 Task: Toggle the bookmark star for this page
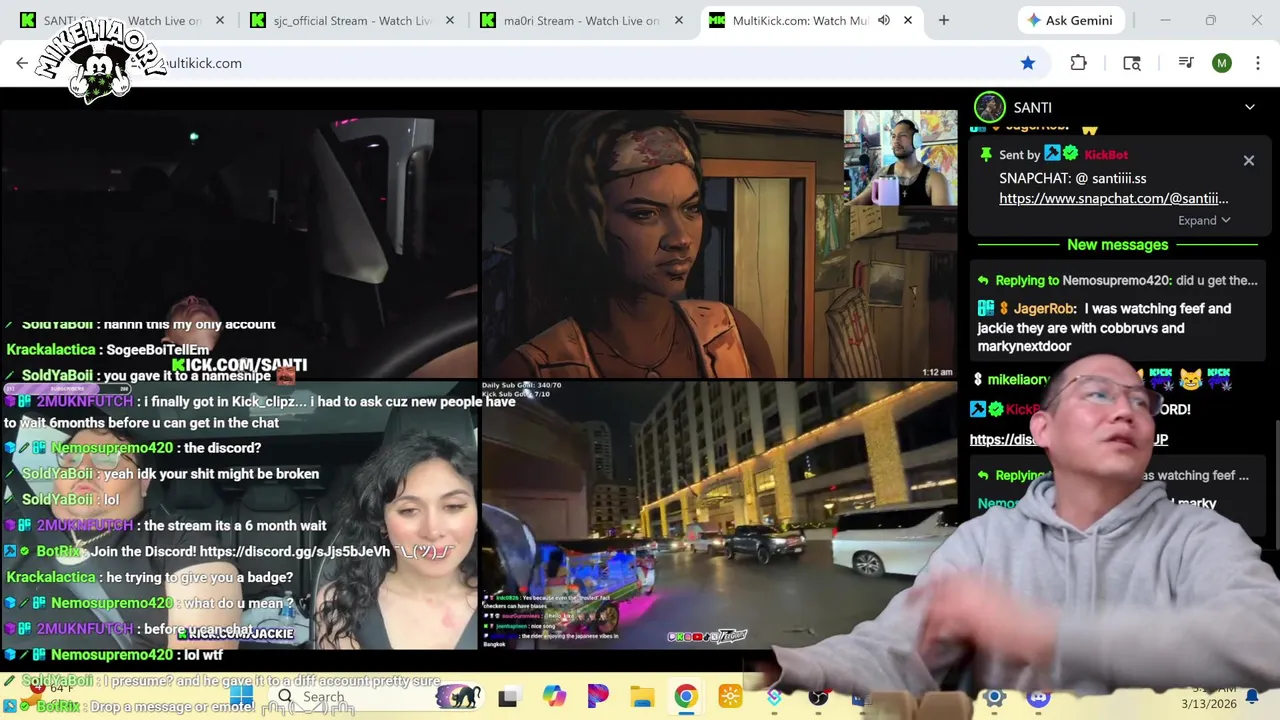tap(1028, 63)
